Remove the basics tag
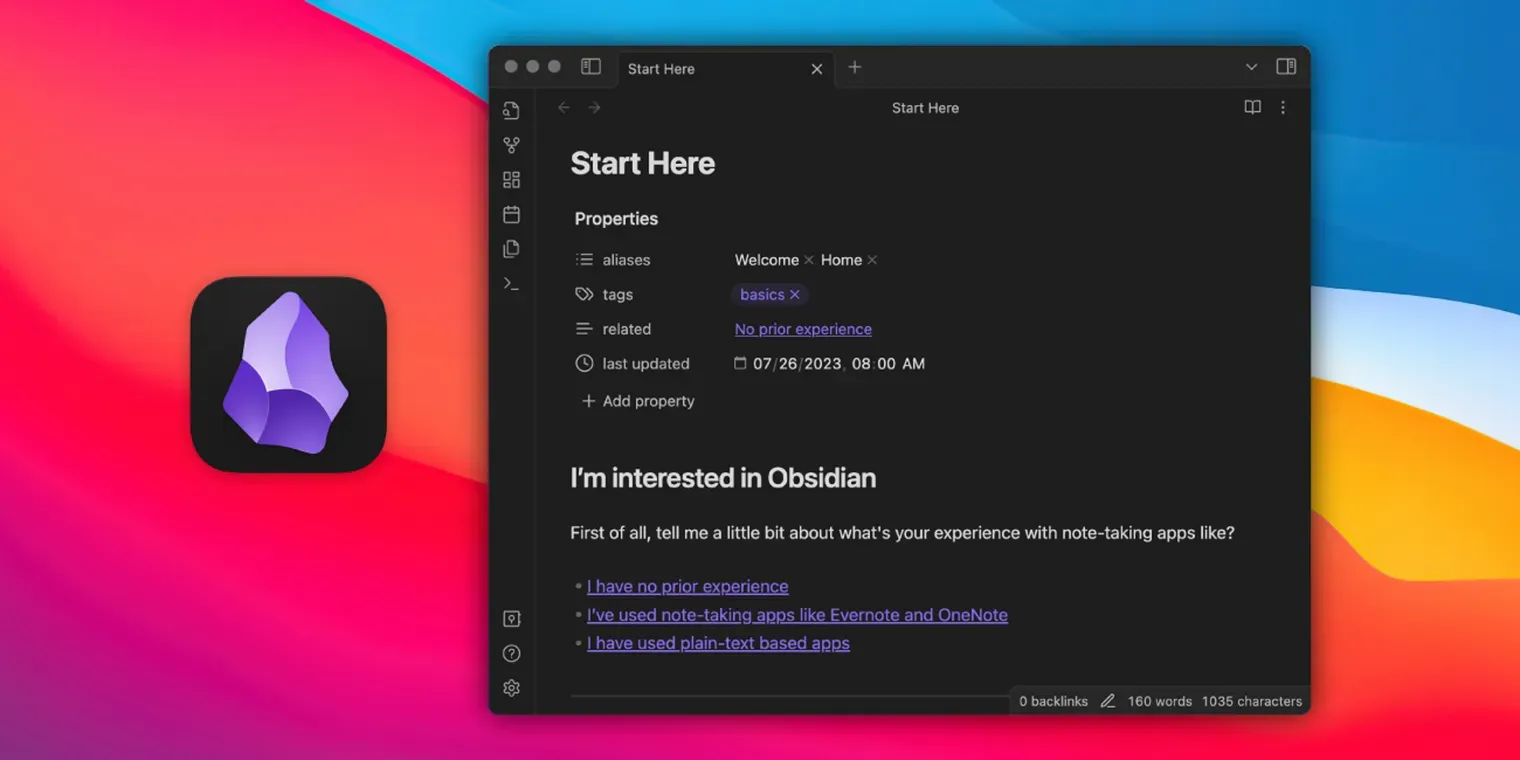Image resolution: width=1520 pixels, height=760 pixels. pos(795,294)
